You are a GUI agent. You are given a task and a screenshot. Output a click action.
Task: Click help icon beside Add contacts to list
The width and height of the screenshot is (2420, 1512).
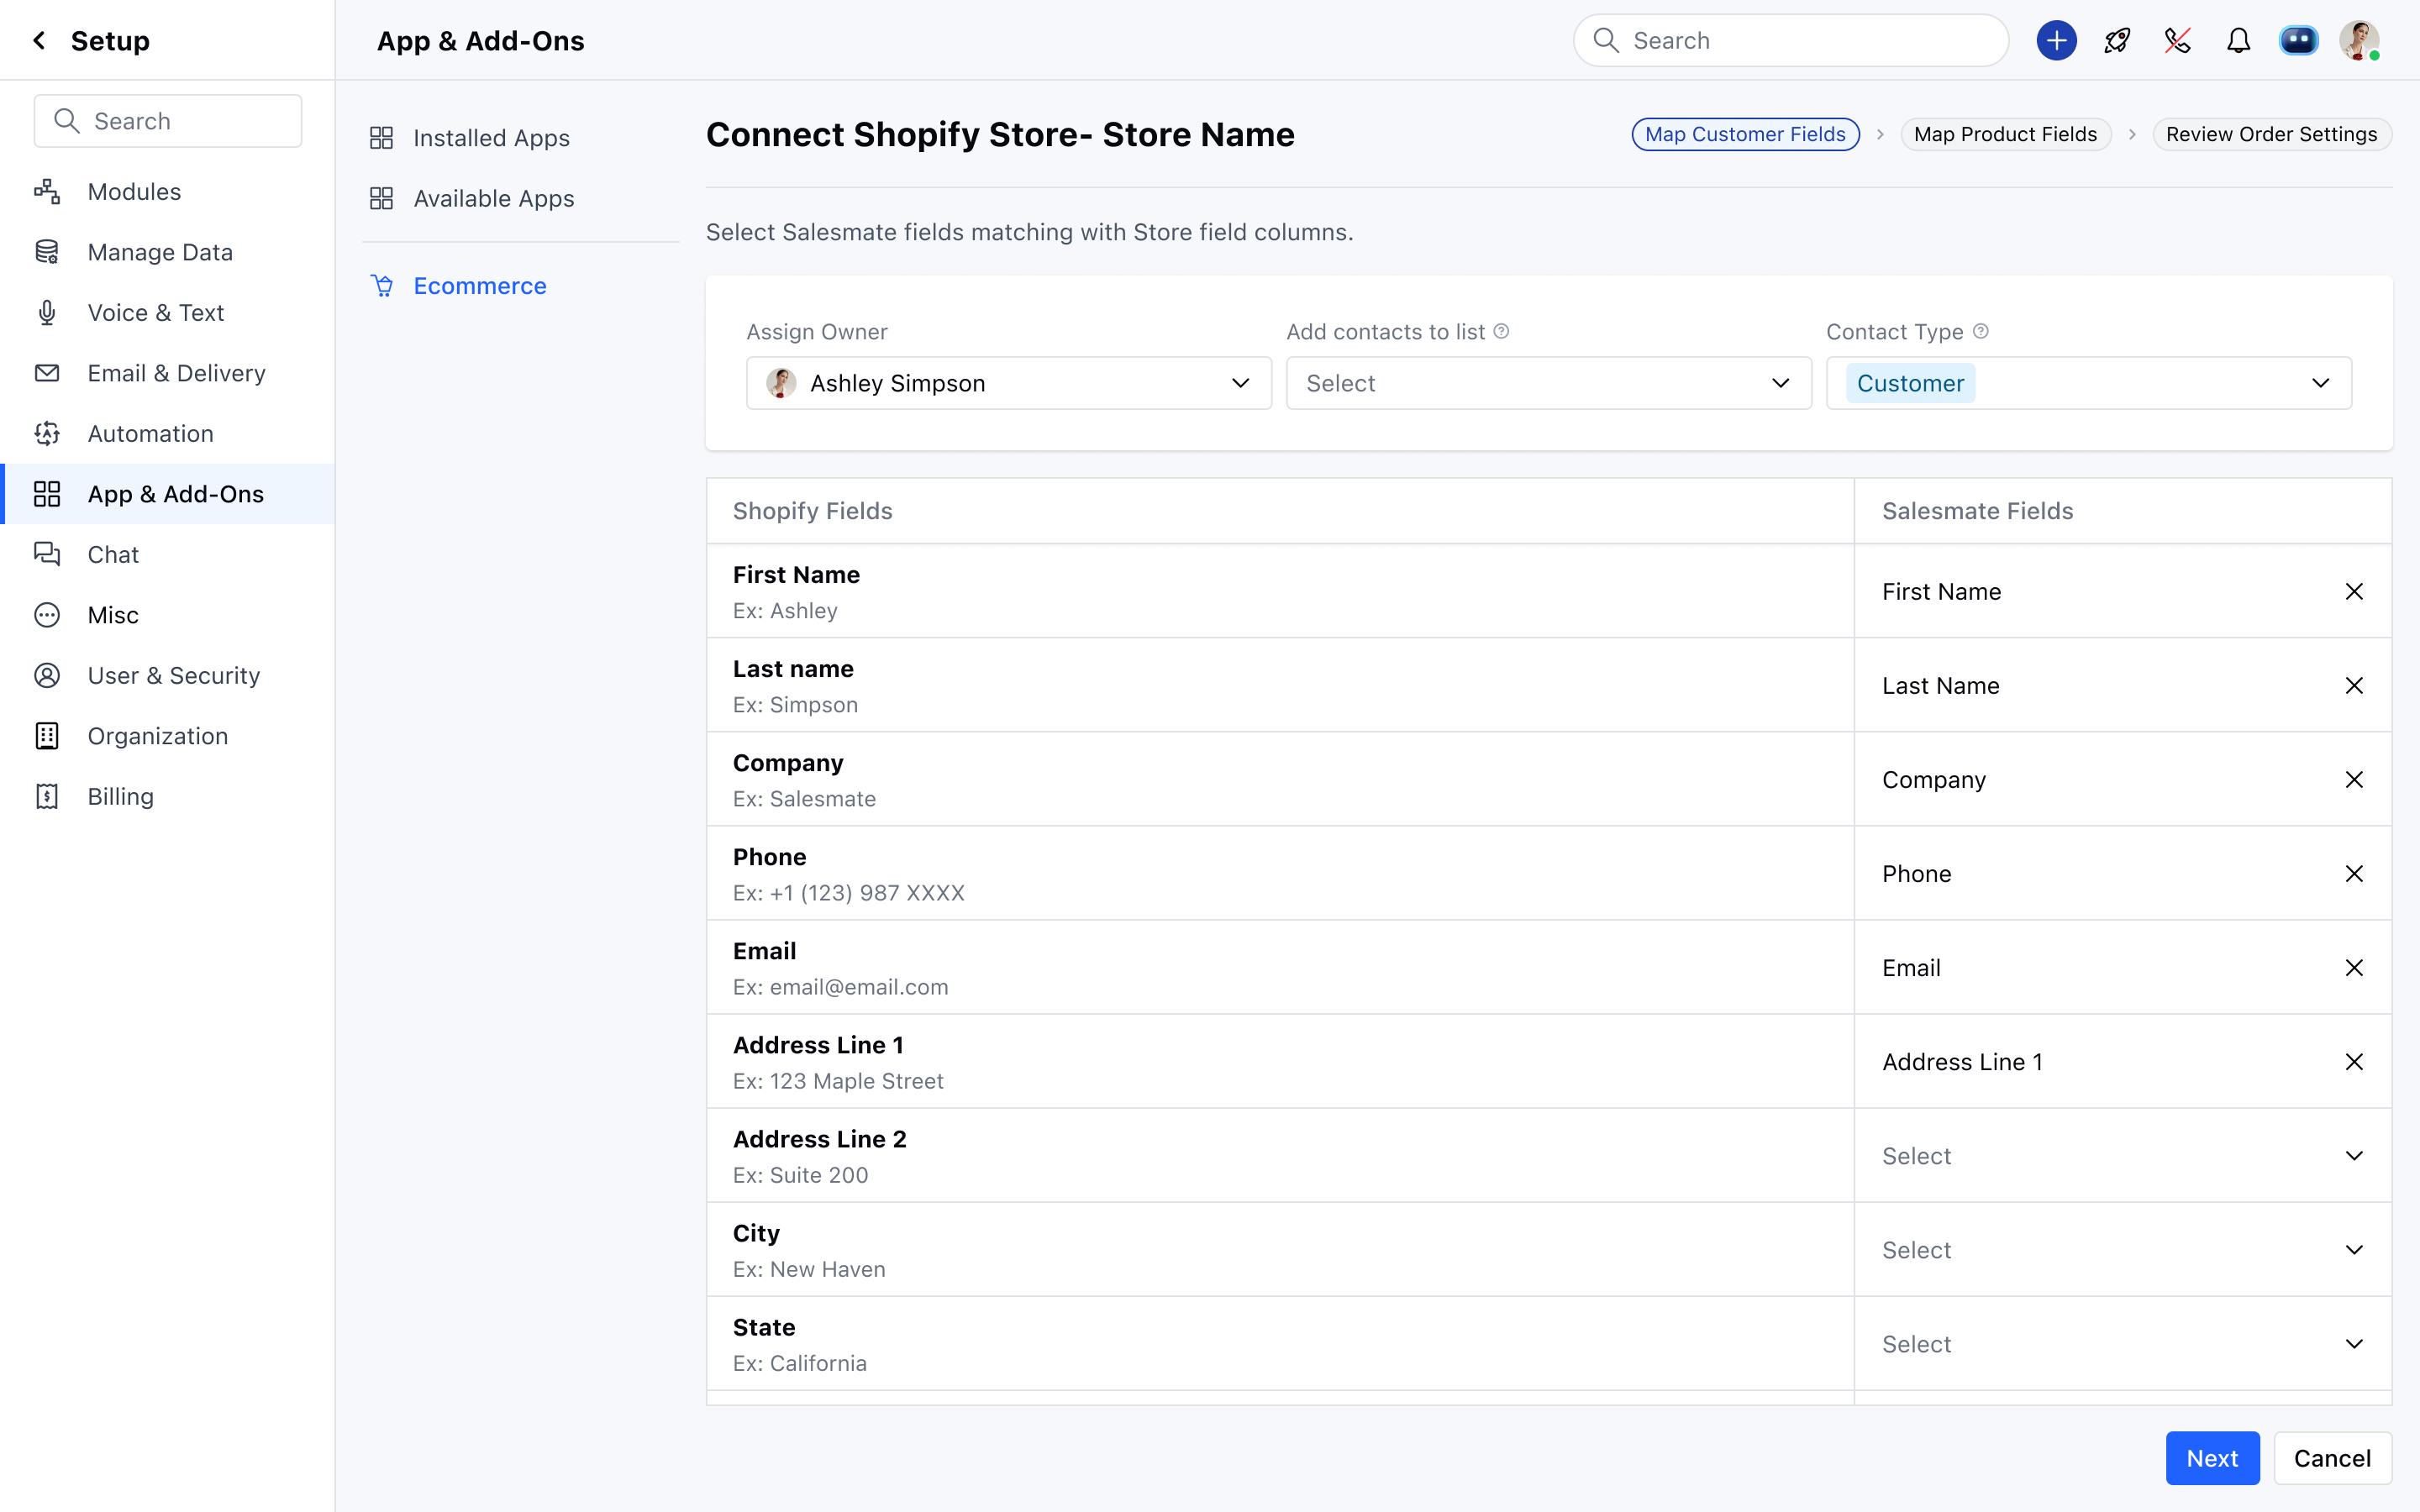coord(1501,331)
